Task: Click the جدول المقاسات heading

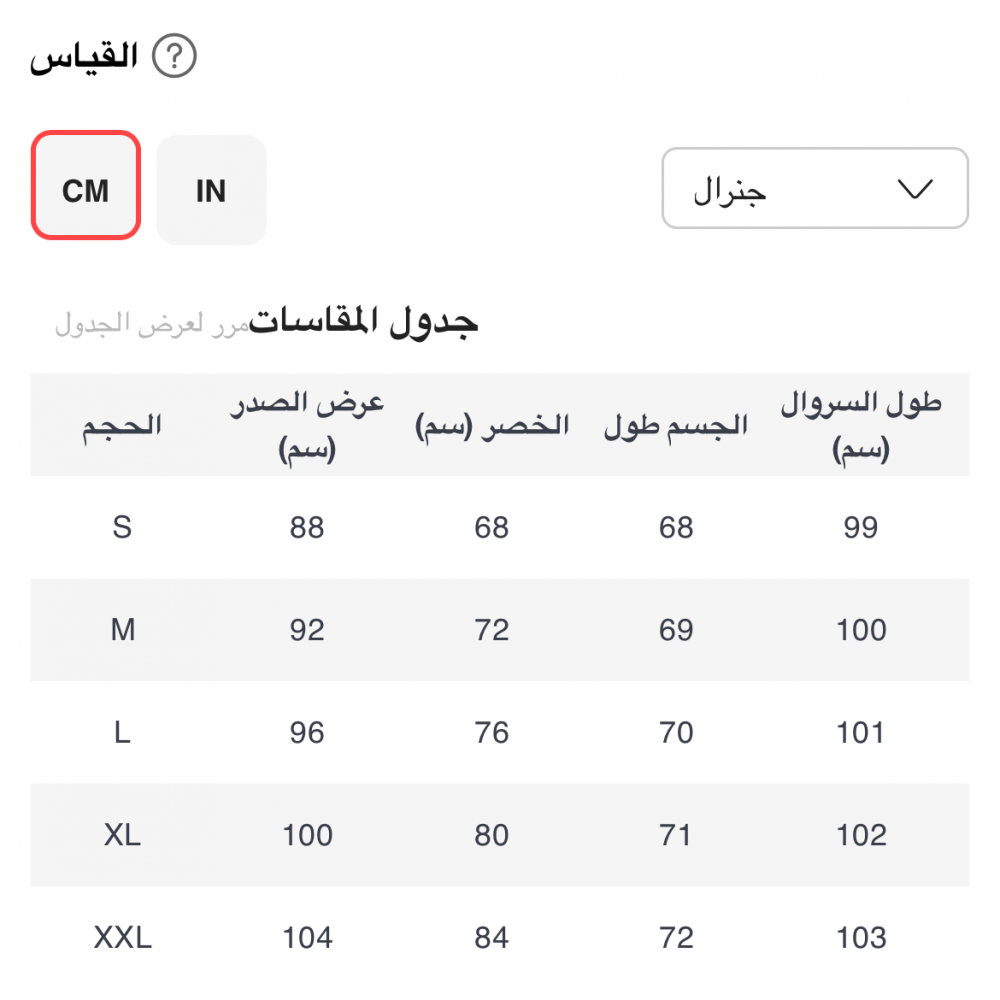Action: pos(364,322)
